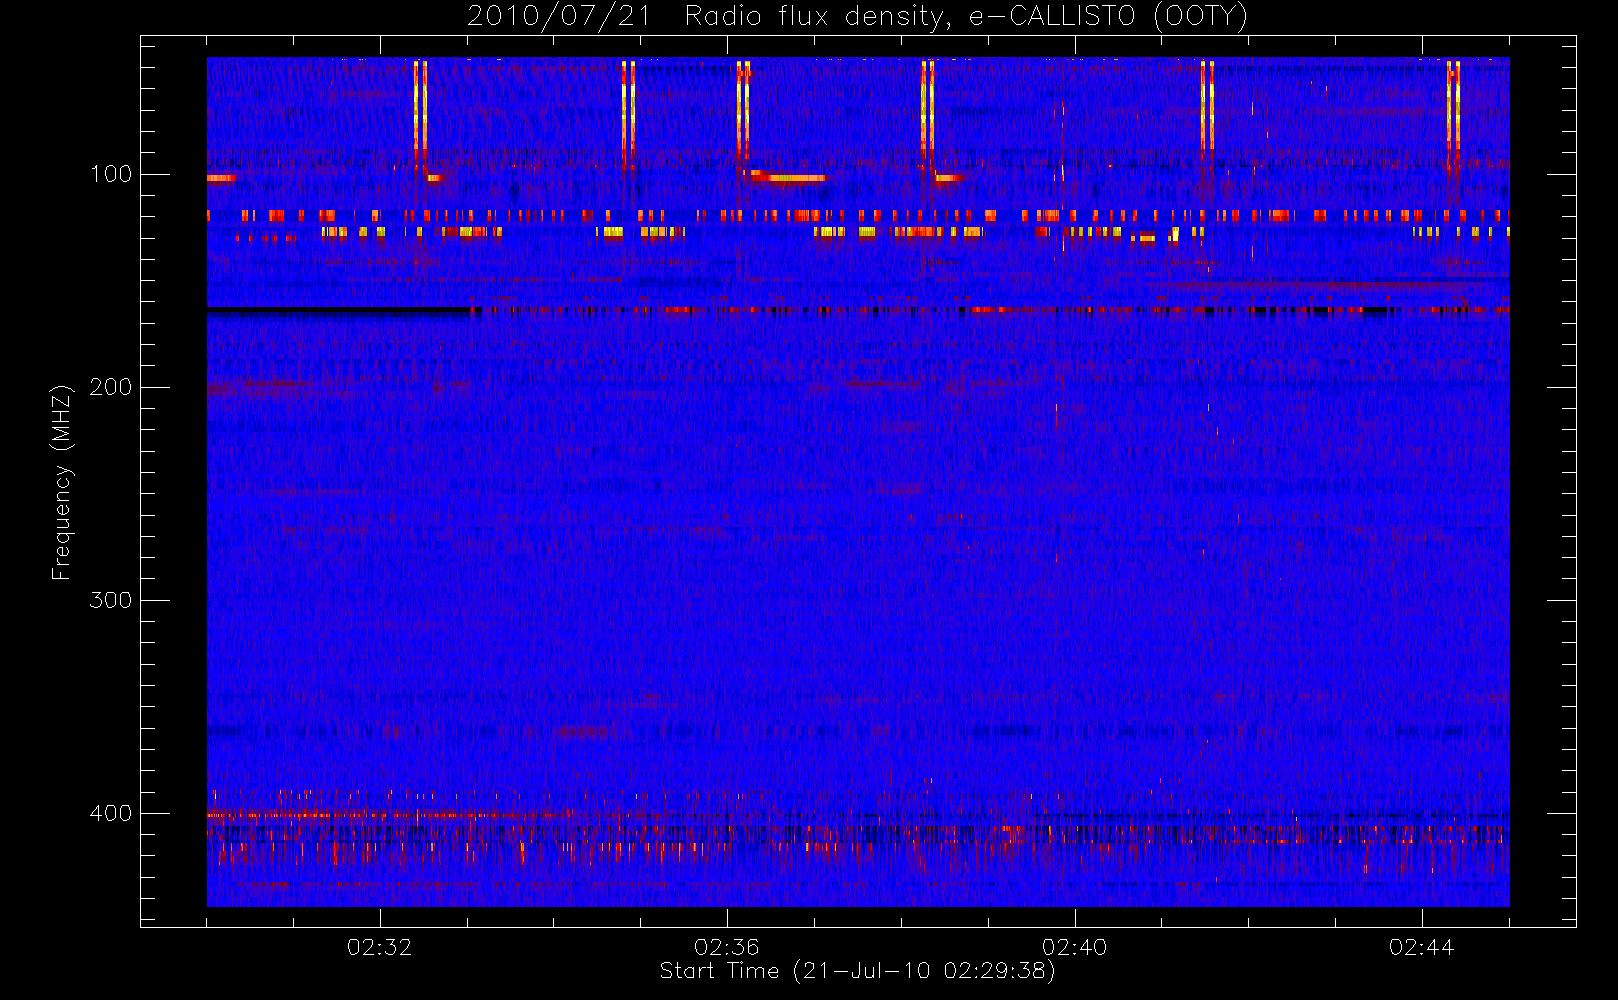
Task: Click the 02:32 time tick label
Action: point(379,947)
